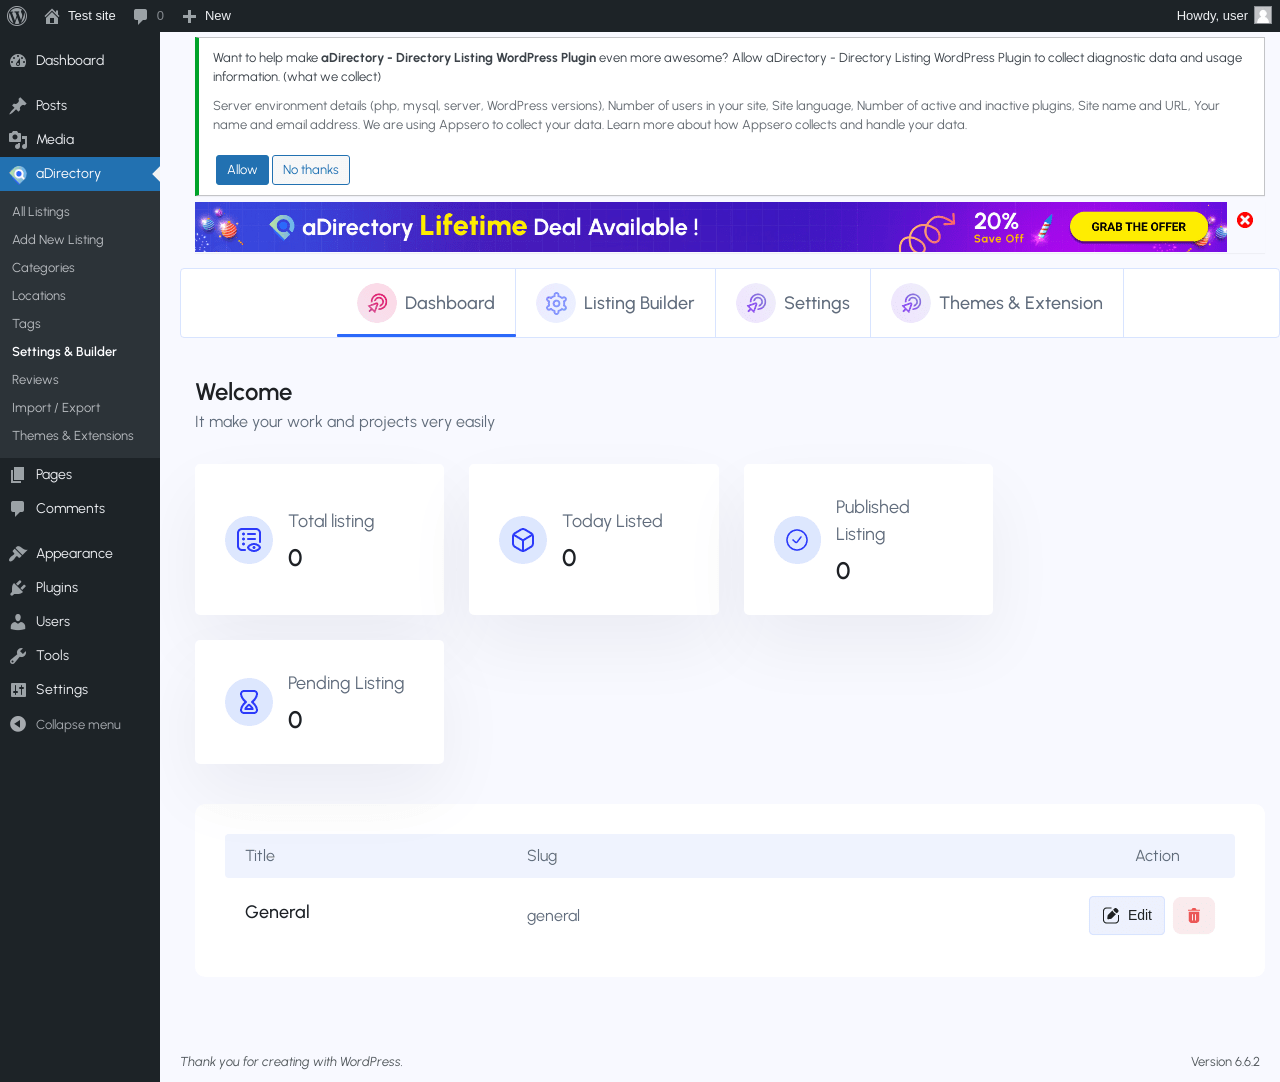The image size is (1280, 1082).
Task: Edit the General listing type
Action: [x=1127, y=915]
